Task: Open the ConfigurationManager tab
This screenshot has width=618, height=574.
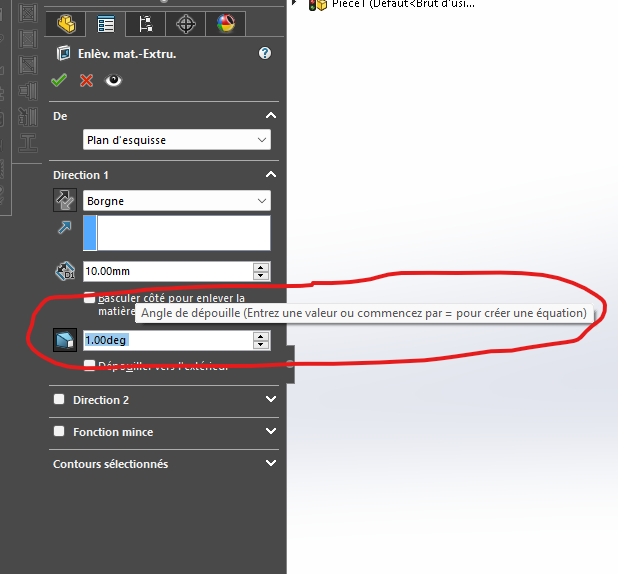Action: tap(146, 23)
